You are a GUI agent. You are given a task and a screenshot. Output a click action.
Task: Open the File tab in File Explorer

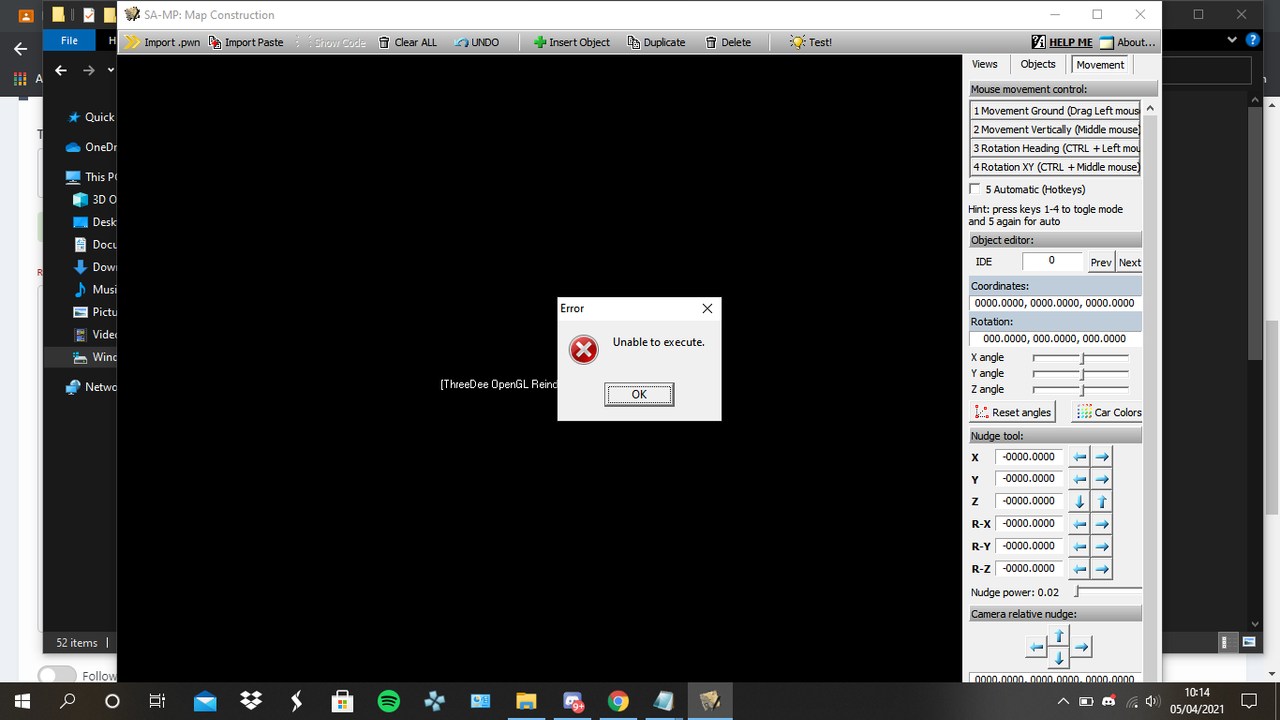[x=69, y=41]
